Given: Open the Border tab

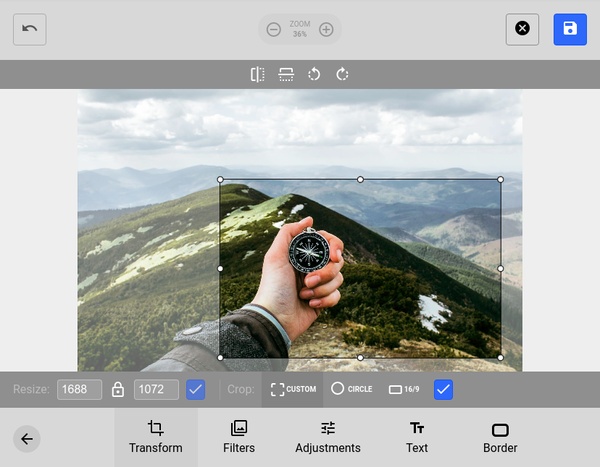Looking at the screenshot, I should point(500,437).
